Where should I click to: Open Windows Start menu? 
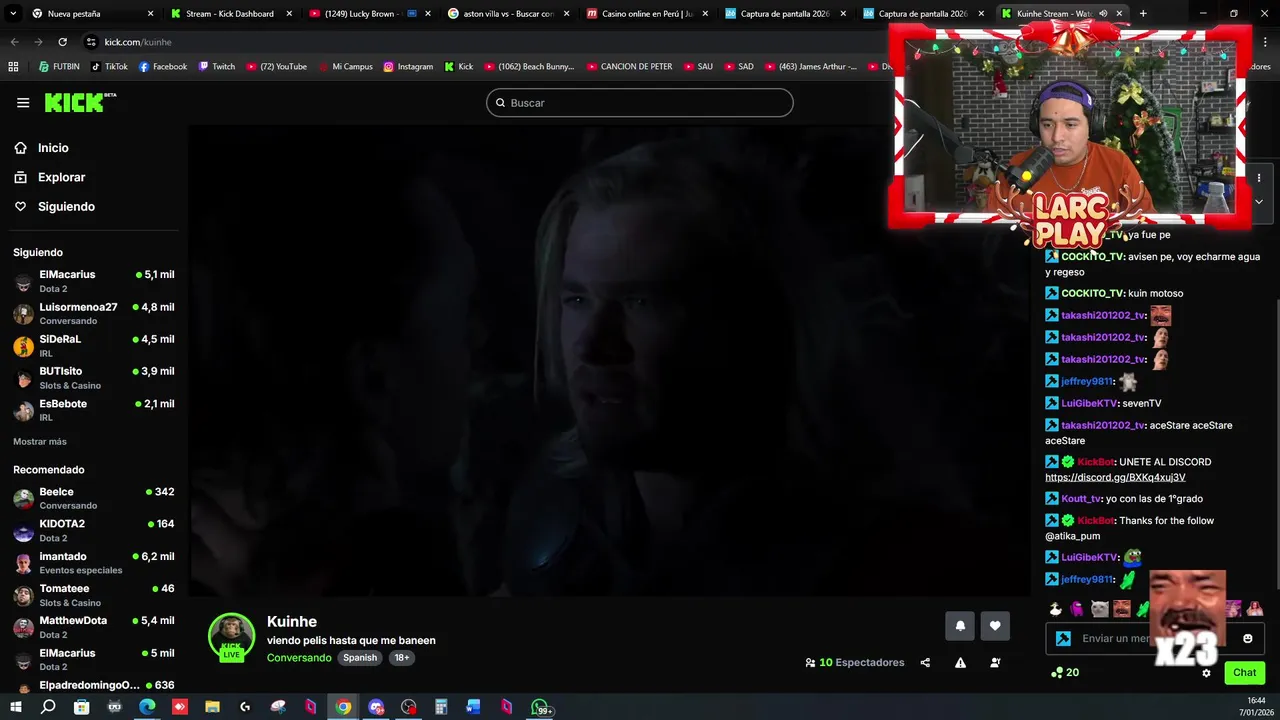coord(15,707)
